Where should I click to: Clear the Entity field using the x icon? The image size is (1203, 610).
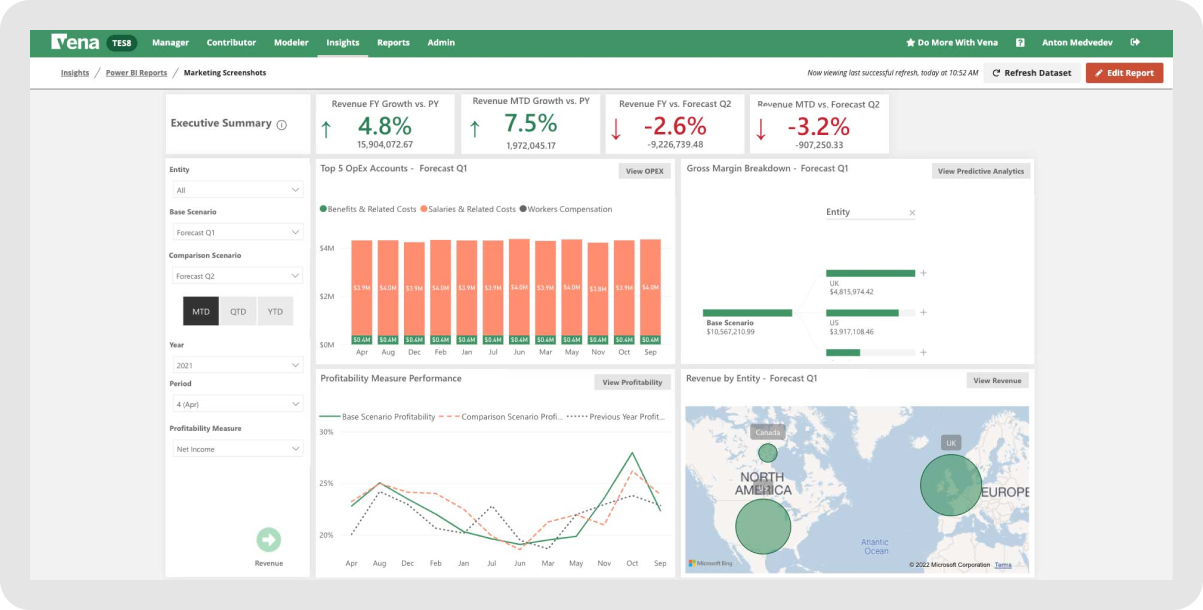(x=911, y=212)
